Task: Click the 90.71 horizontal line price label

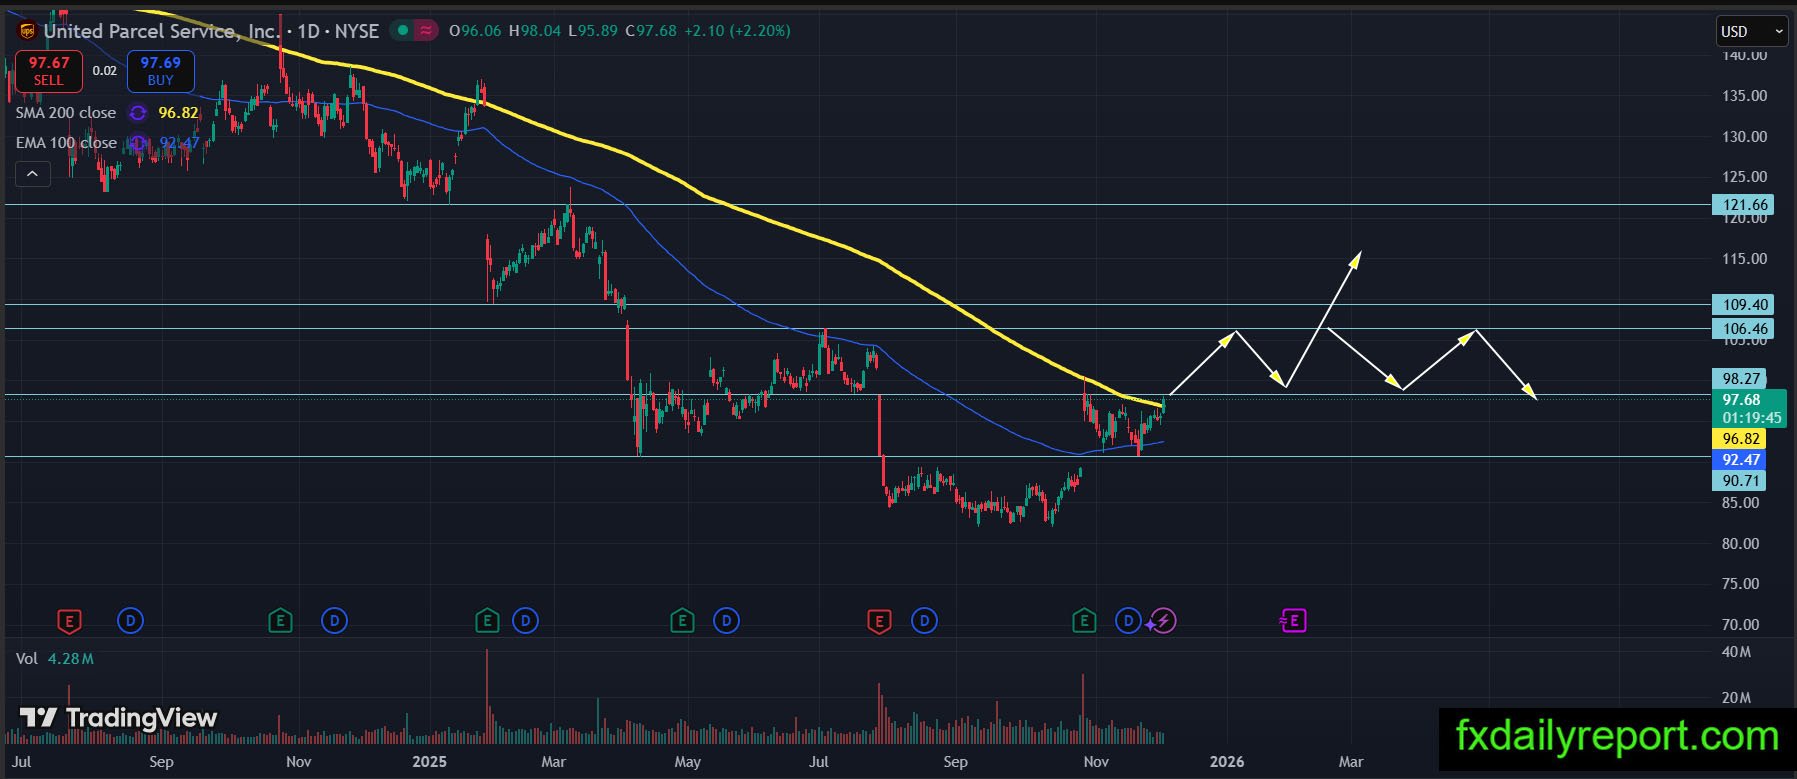Action: (1740, 481)
